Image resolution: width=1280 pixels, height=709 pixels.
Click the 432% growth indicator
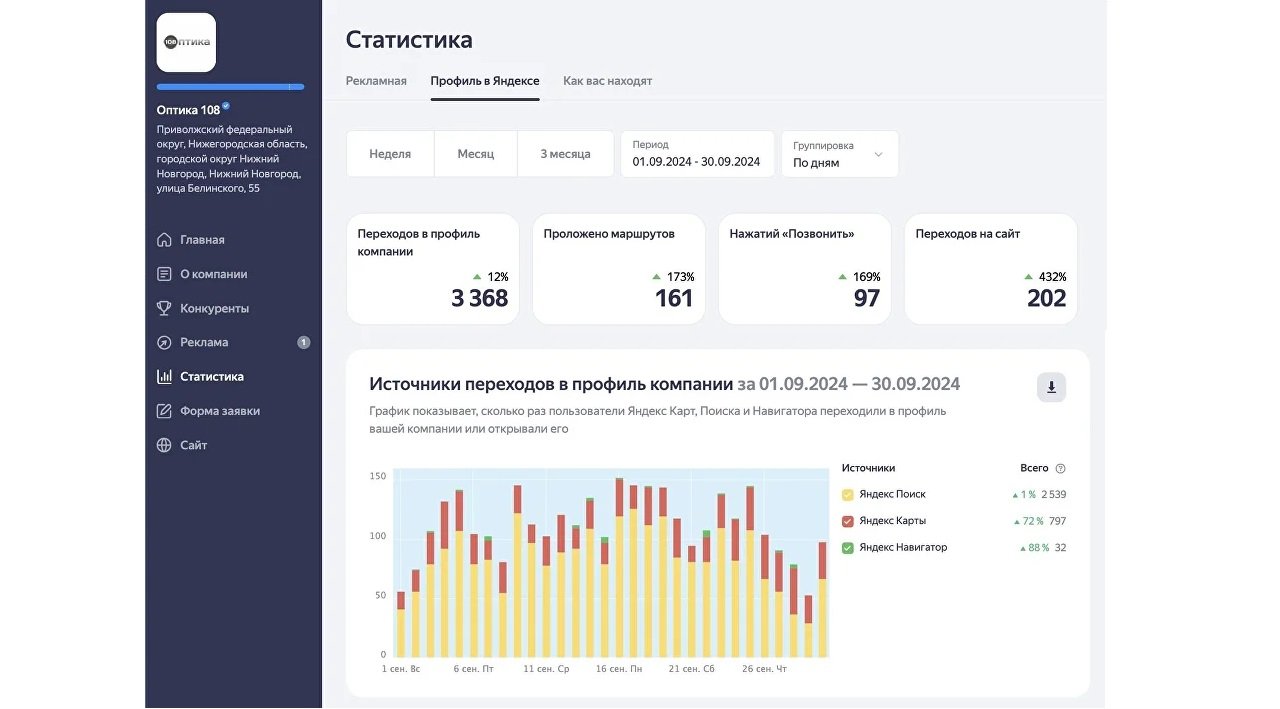pyautogui.click(x=1045, y=277)
